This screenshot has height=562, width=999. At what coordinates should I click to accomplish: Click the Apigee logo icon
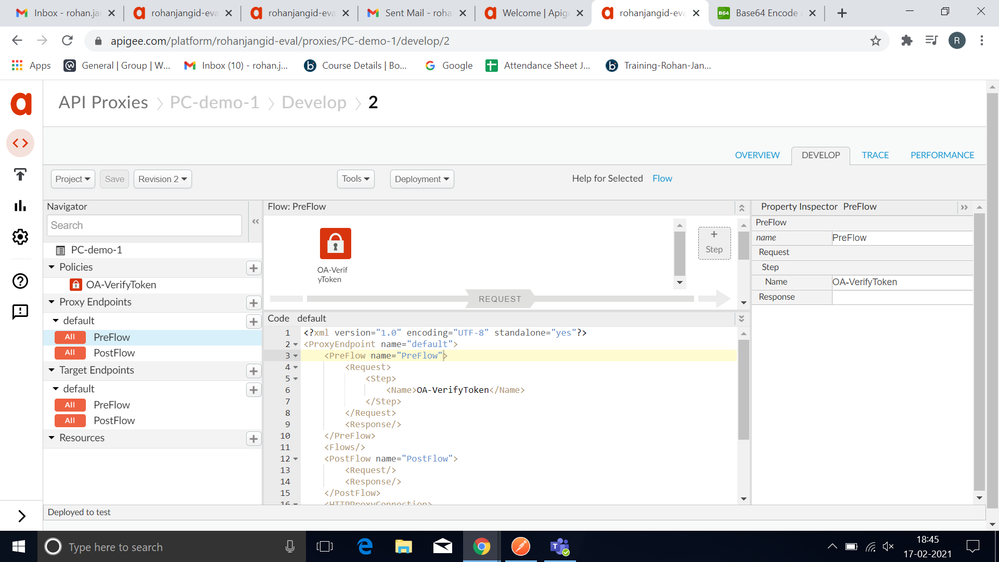pyautogui.click(x=21, y=103)
